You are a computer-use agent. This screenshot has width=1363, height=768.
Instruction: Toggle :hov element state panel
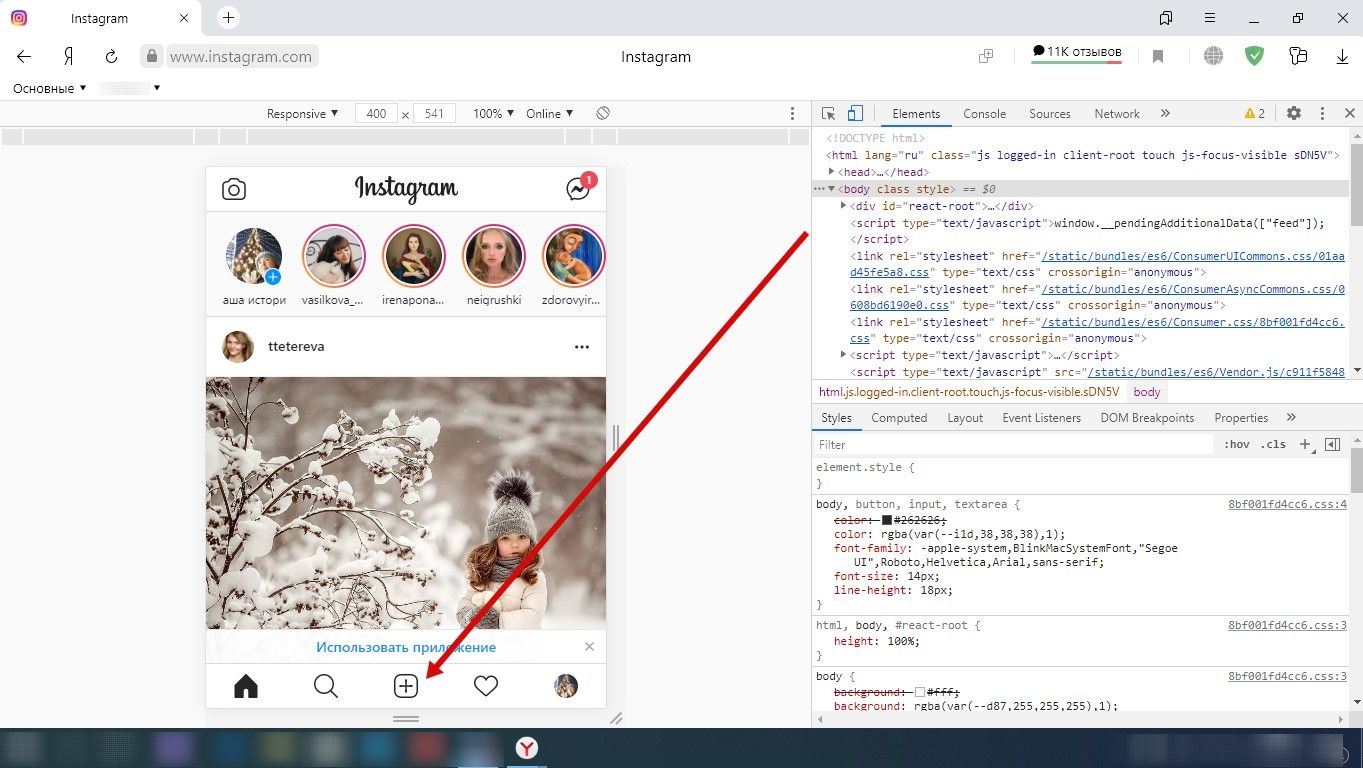(1237, 444)
